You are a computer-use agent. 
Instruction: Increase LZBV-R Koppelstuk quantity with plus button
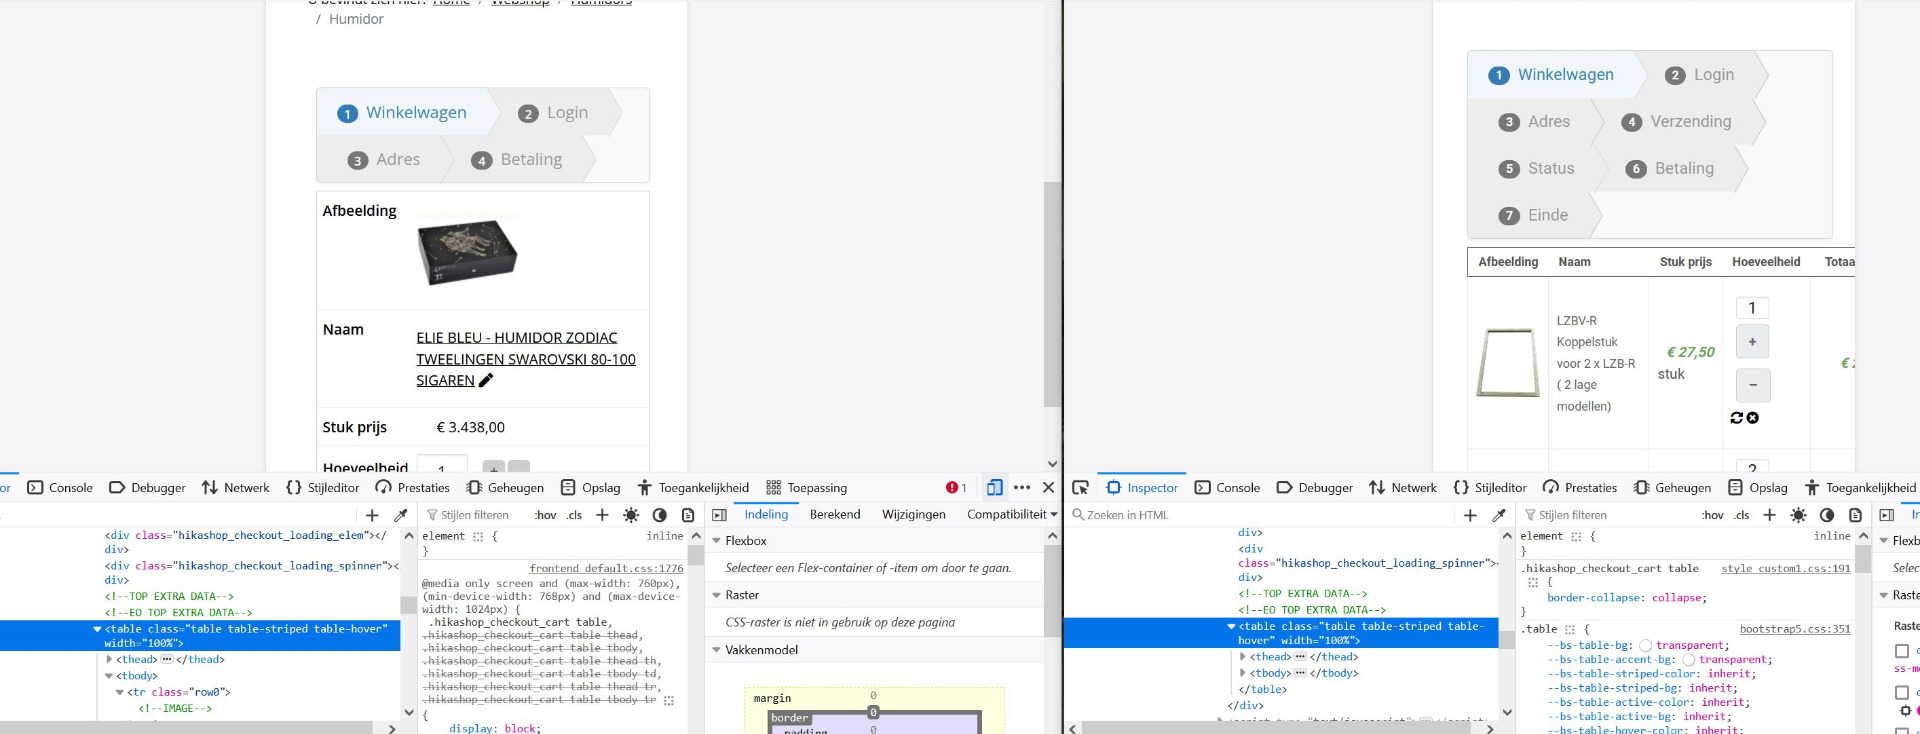click(1752, 342)
